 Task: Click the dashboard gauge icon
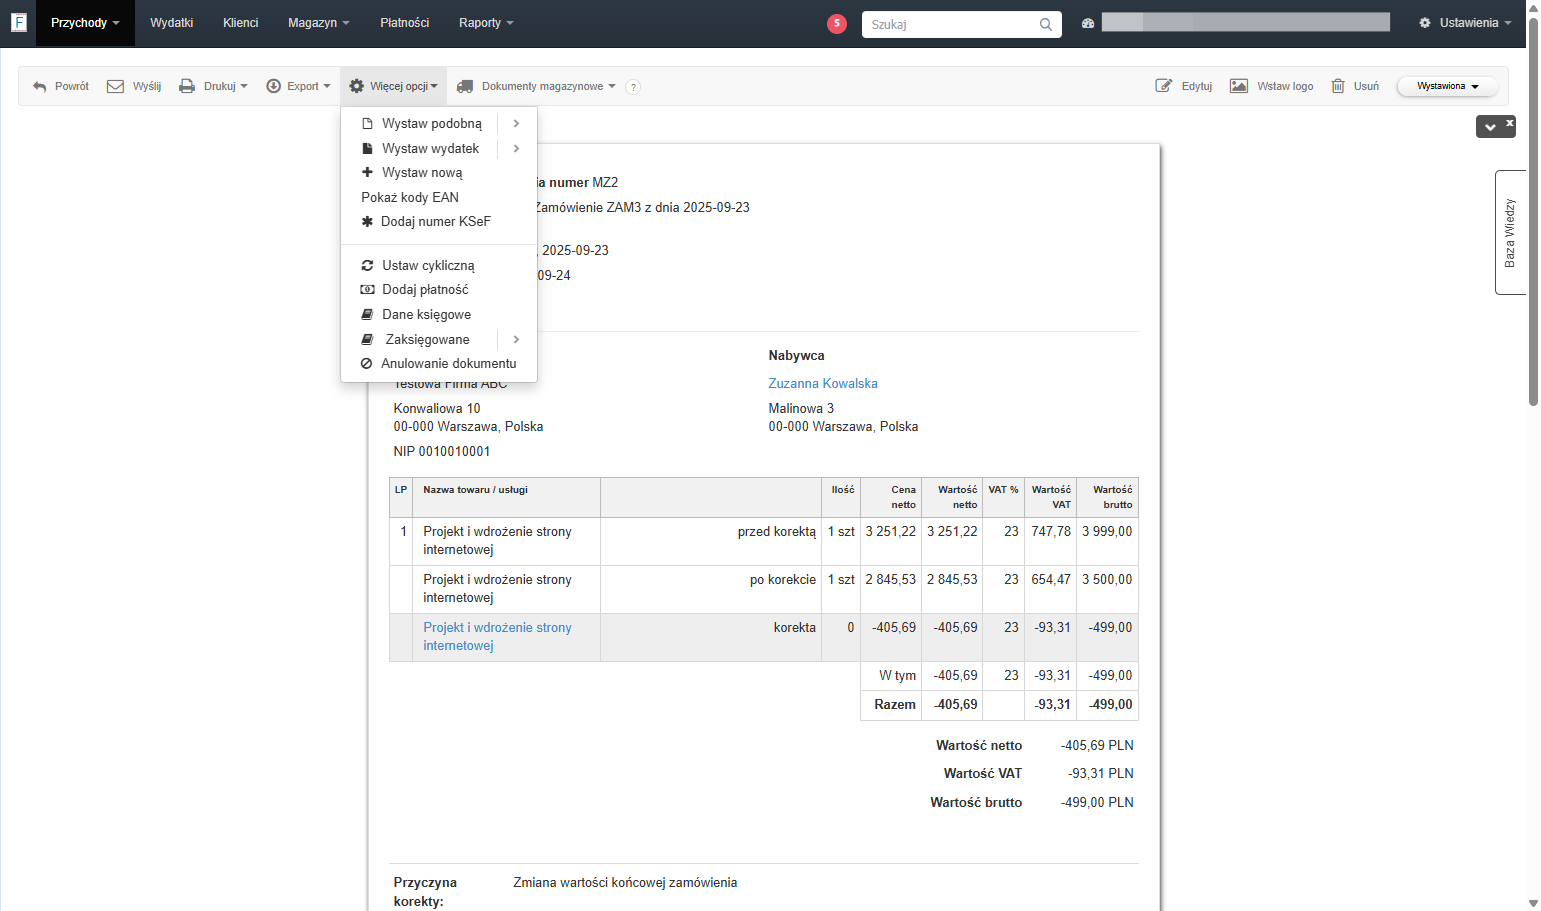(1088, 23)
